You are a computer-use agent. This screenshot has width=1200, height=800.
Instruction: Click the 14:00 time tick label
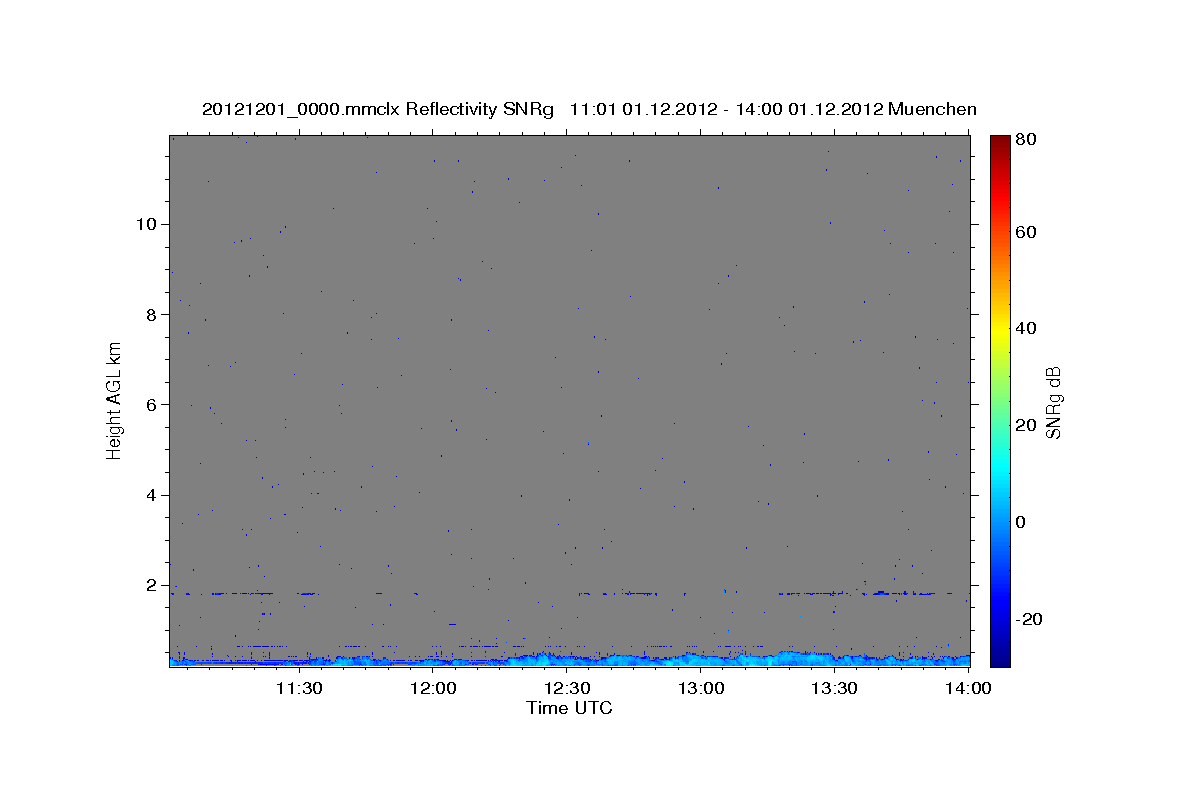coord(969,688)
